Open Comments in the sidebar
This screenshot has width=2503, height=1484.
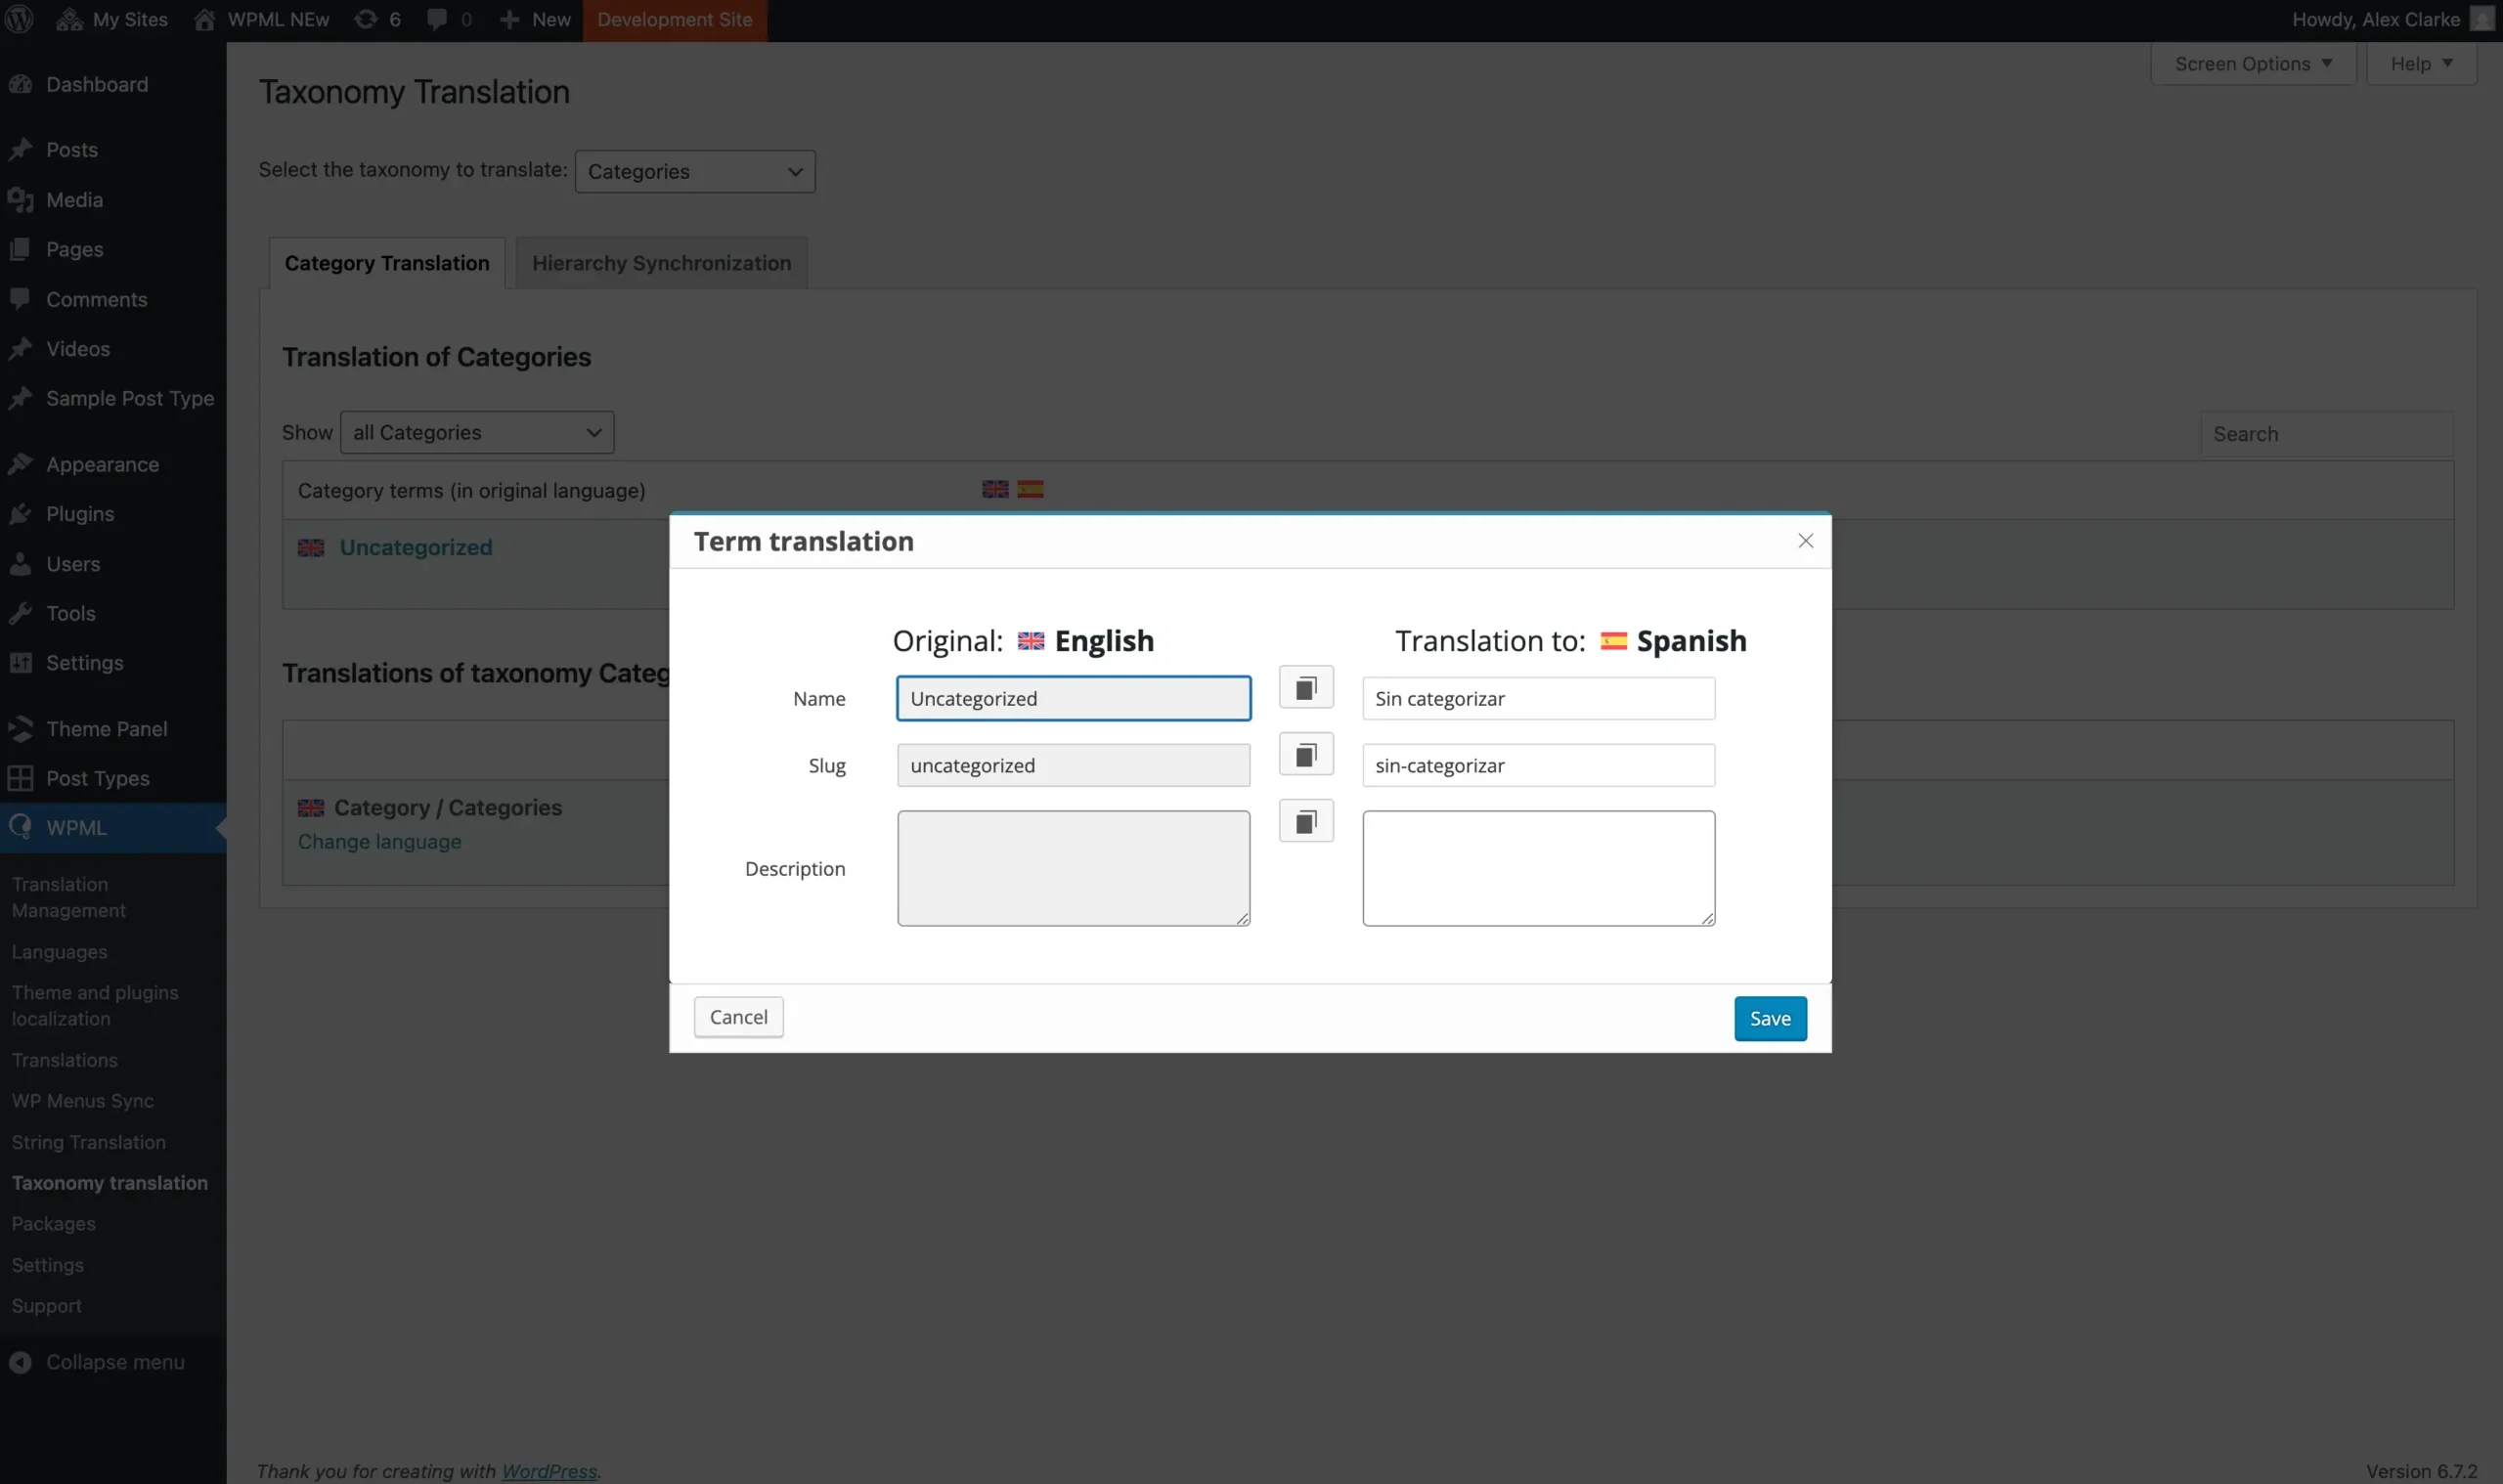point(113,299)
